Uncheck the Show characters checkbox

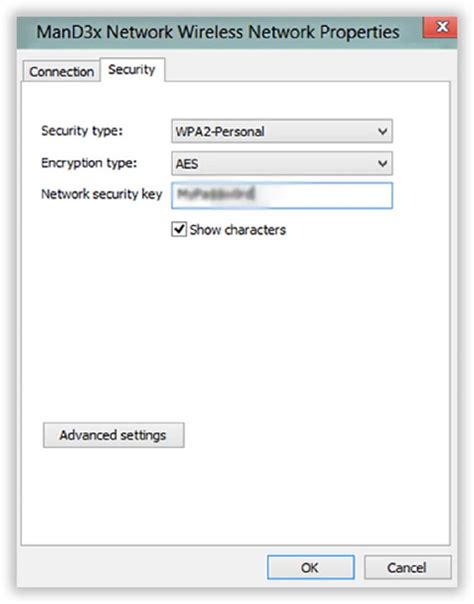pyautogui.click(x=179, y=229)
